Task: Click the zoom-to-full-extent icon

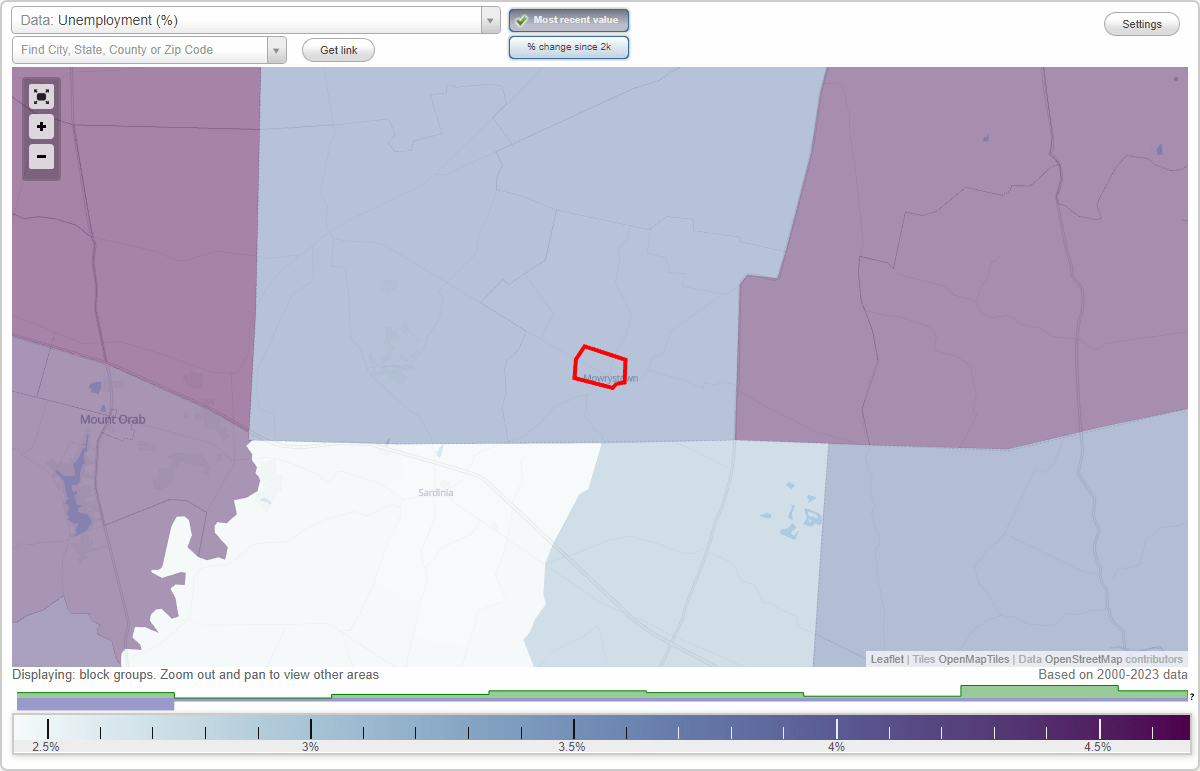Action: 41,96
